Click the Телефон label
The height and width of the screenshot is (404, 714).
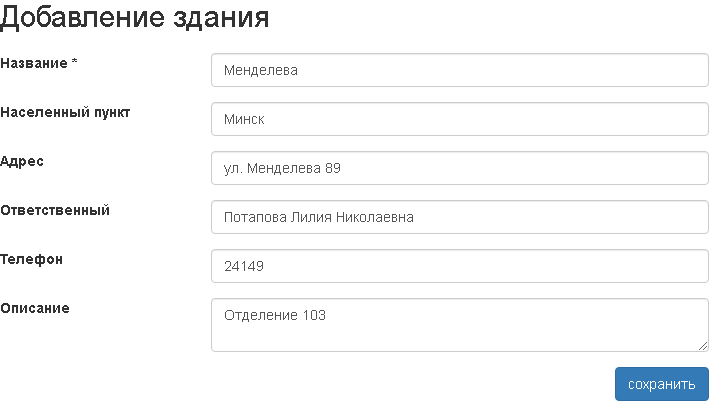(x=31, y=259)
